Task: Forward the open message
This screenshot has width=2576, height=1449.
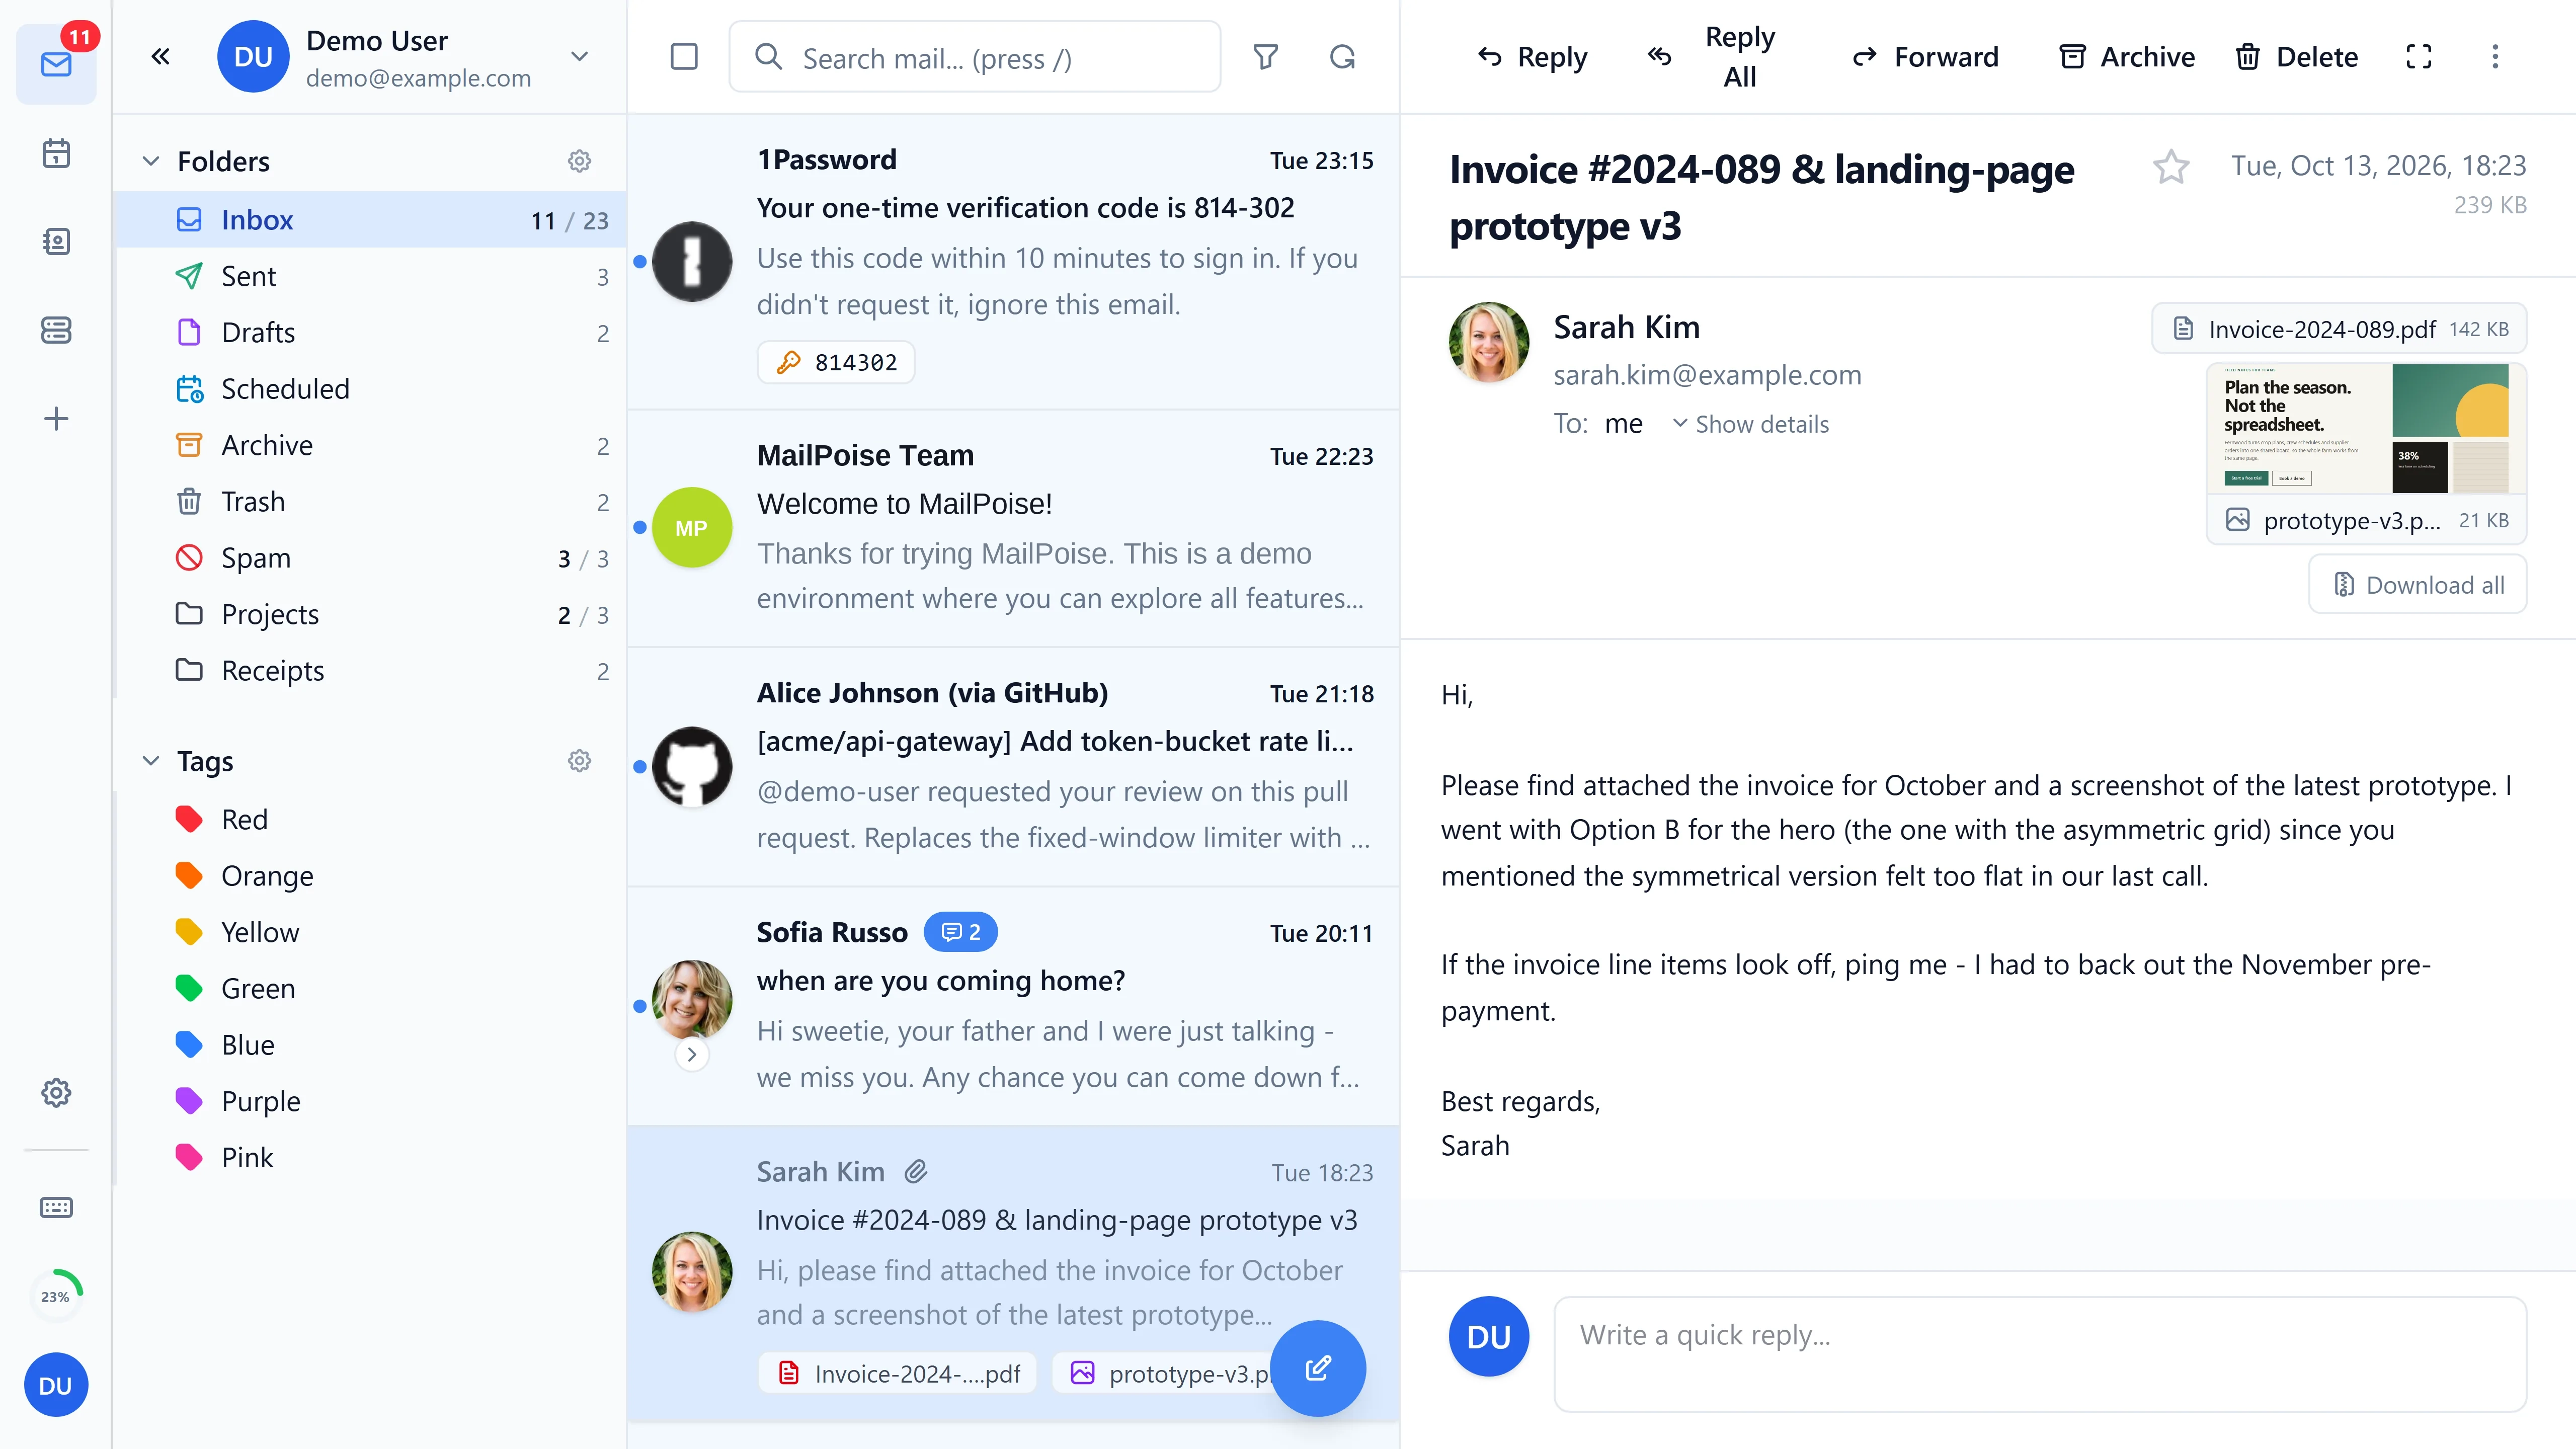Action: click(x=1926, y=57)
